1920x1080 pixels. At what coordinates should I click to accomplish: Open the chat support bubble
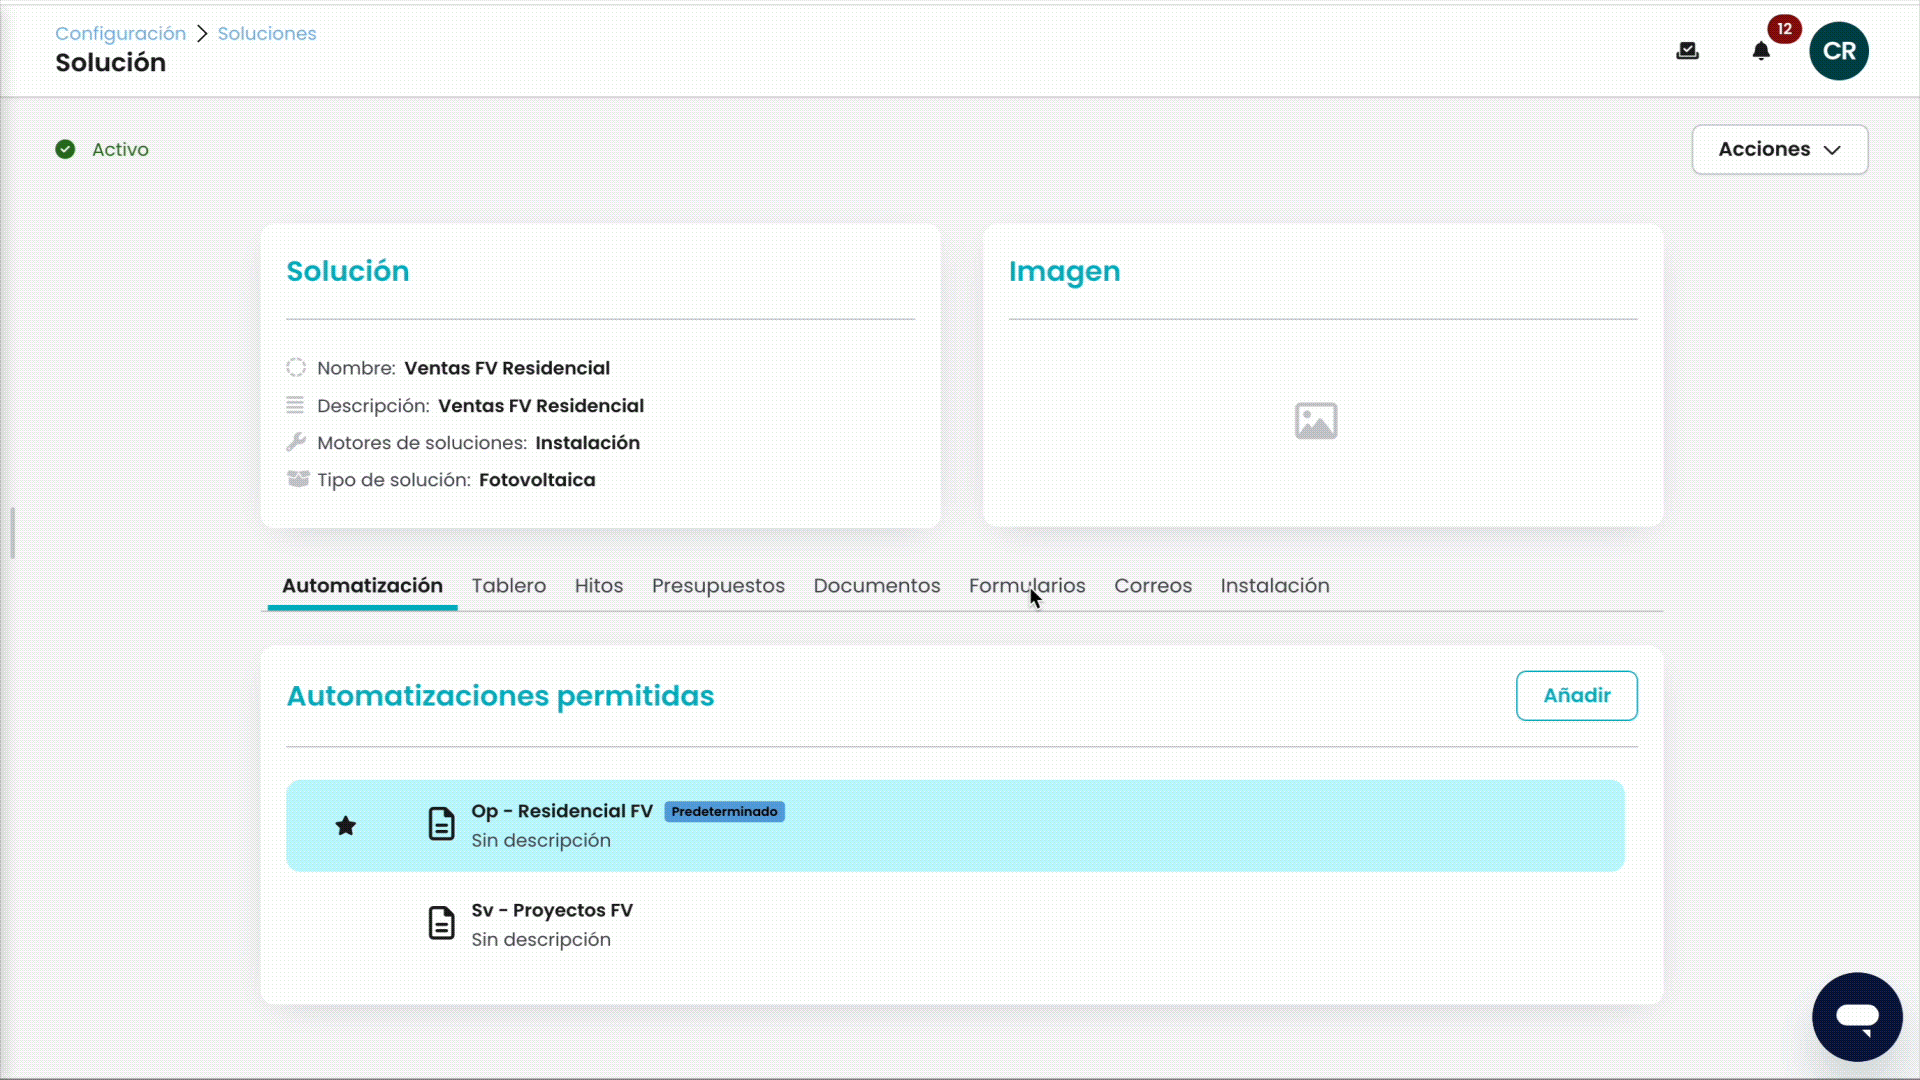coord(1857,1017)
